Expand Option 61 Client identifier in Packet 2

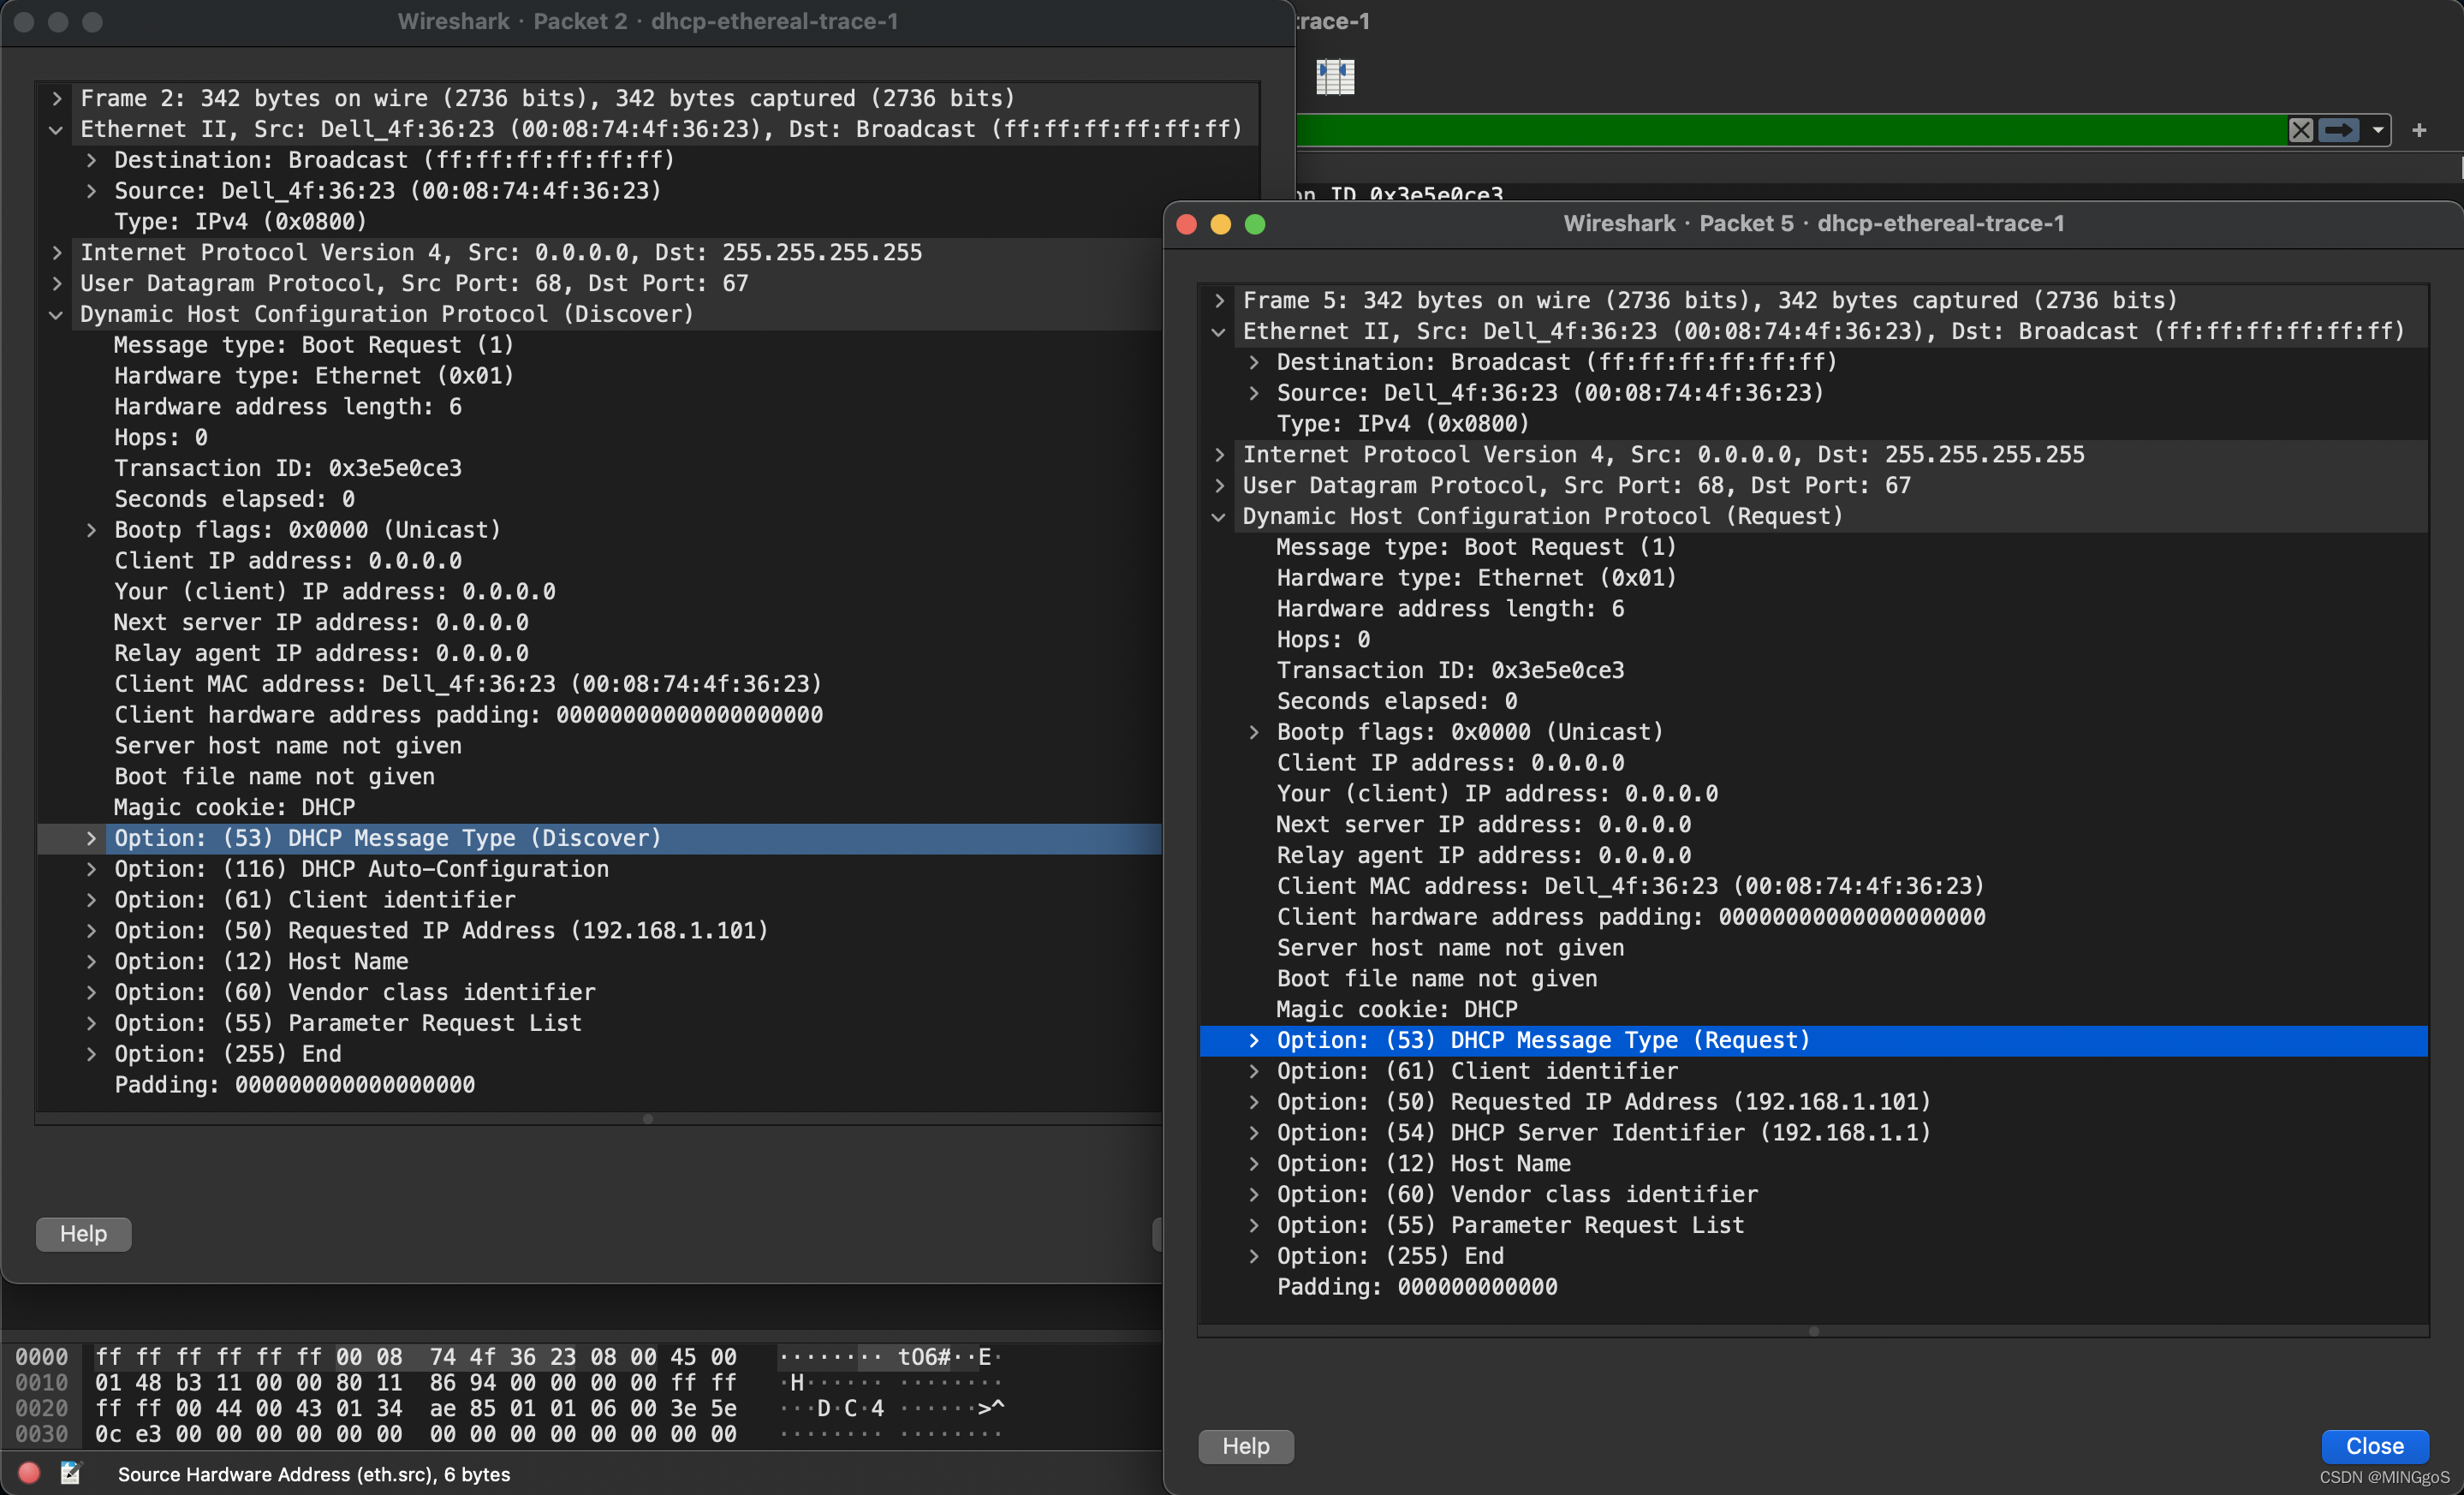click(x=91, y=900)
